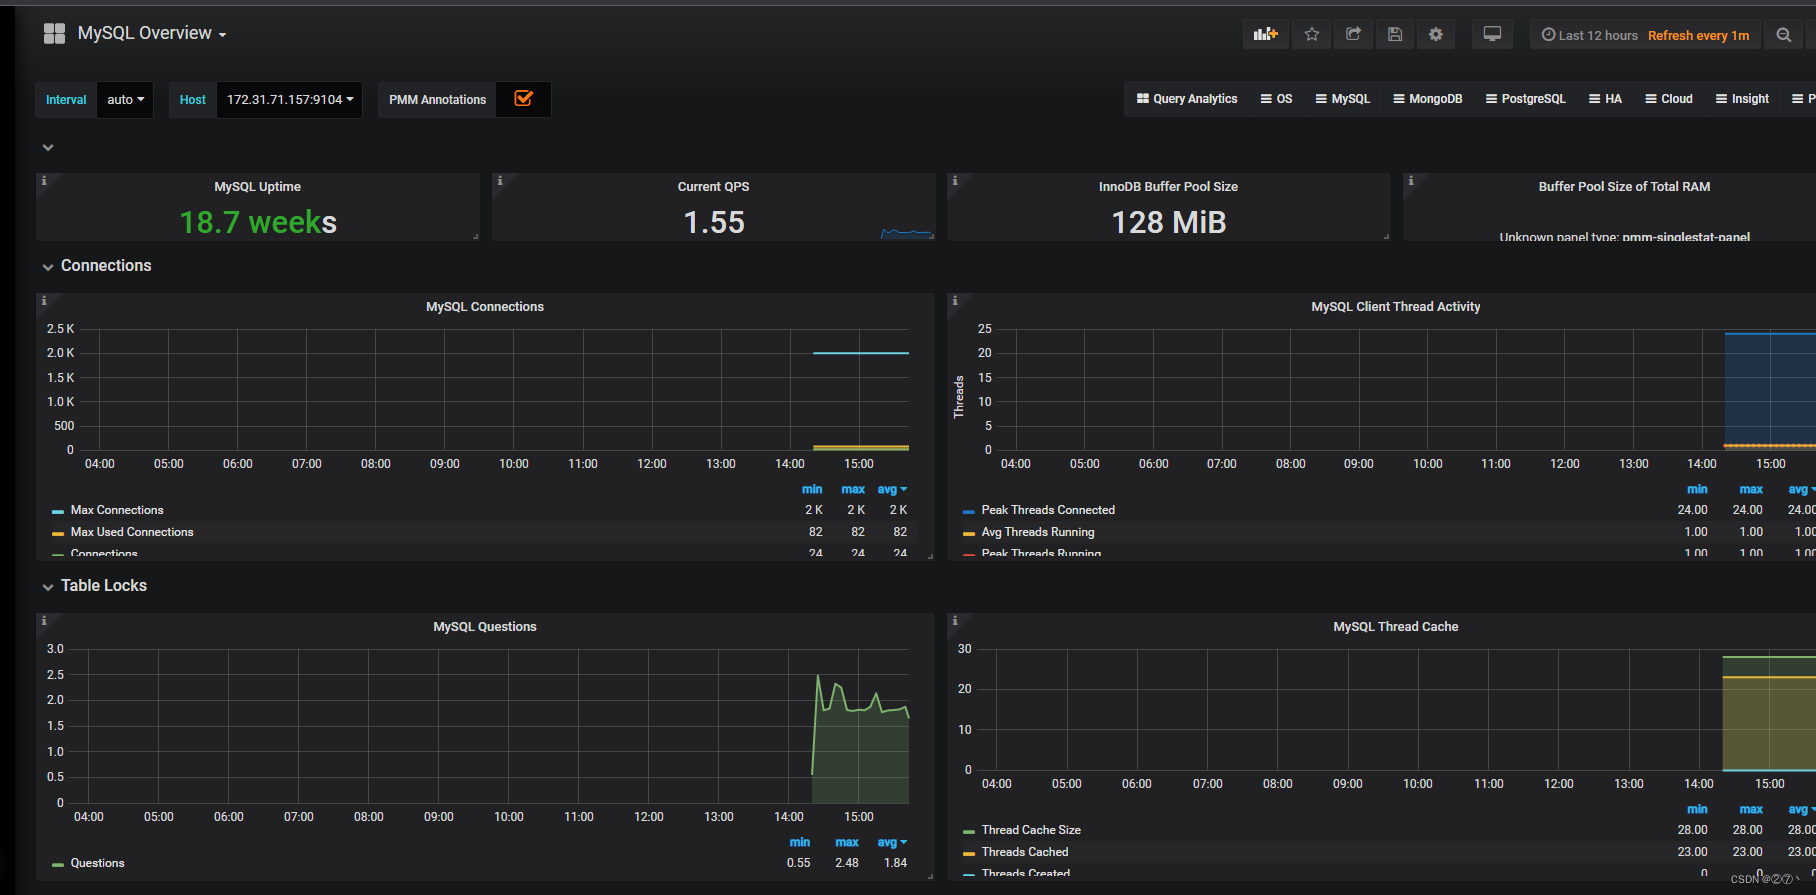Open the OS menu
The height and width of the screenshot is (895, 1816).
click(1276, 99)
